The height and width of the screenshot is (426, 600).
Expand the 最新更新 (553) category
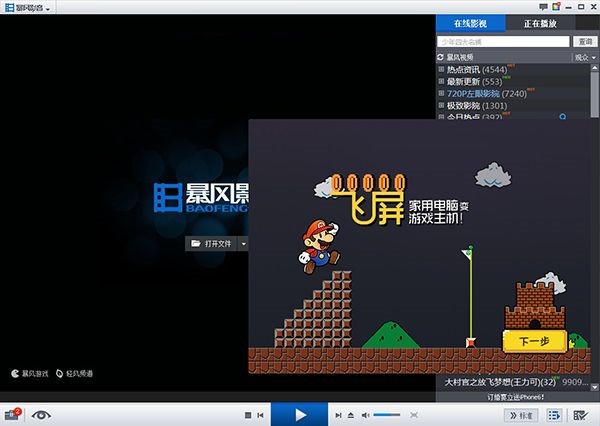pyautogui.click(x=441, y=81)
